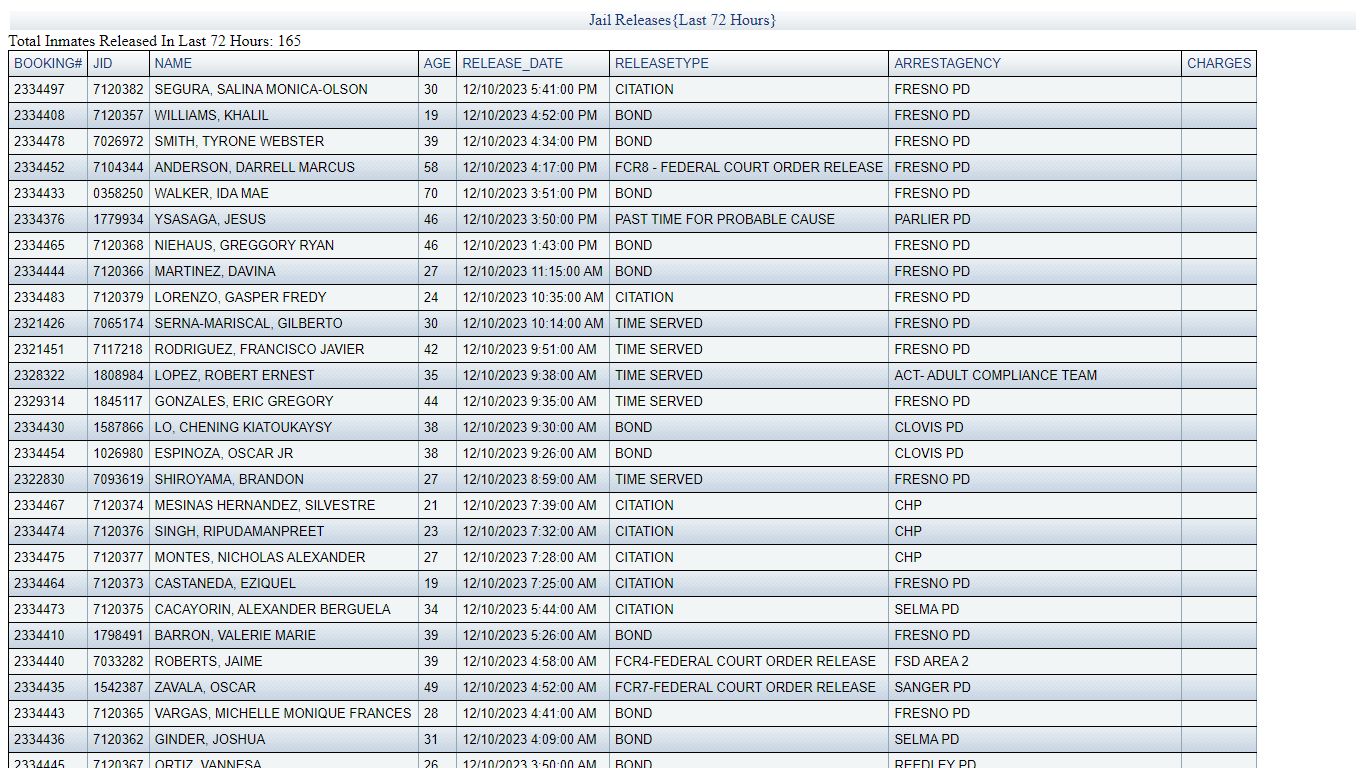Image resolution: width=1366 pixels, height=768 pixels.
Task: Sort by CHARGES column header
Action: [x=1219, y=63]
